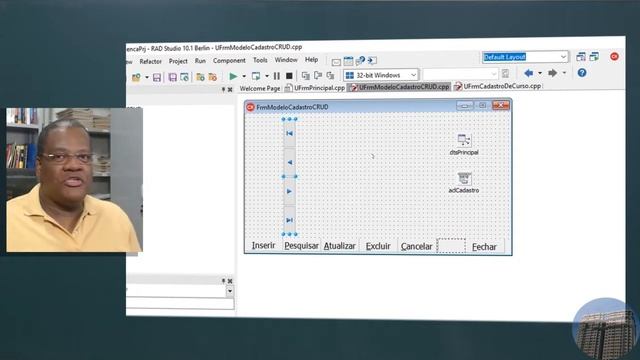The image size is (640, 360).
Task: Click the black Stop program icon
Action: [x=289, y=76]
